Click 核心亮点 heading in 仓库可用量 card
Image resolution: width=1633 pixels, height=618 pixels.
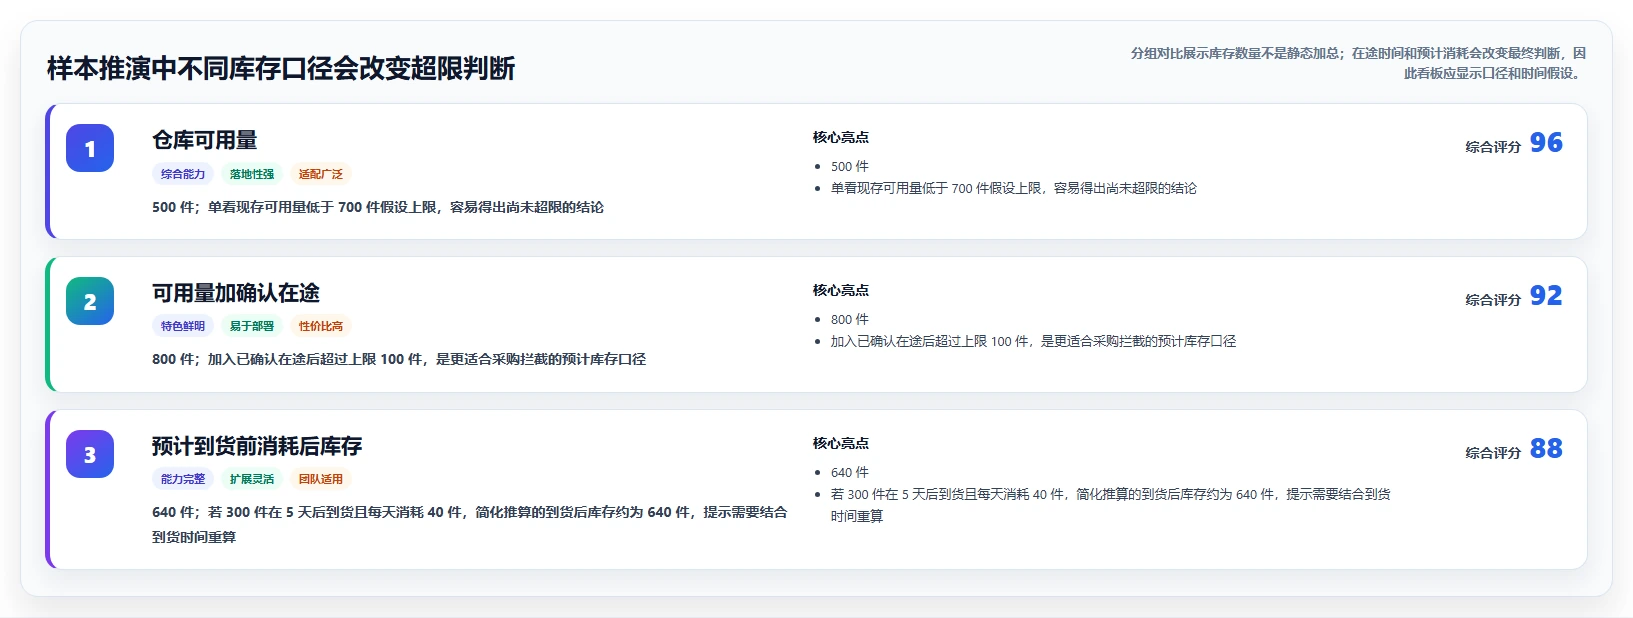(x=841, y=137)
